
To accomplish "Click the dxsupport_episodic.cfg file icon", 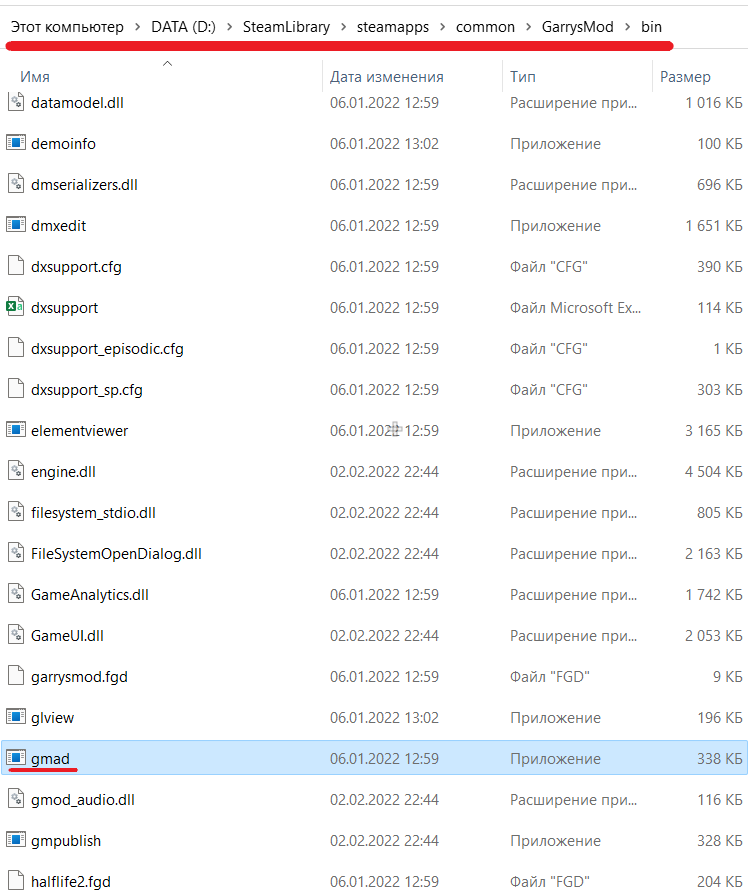I will tap(16, 348).
